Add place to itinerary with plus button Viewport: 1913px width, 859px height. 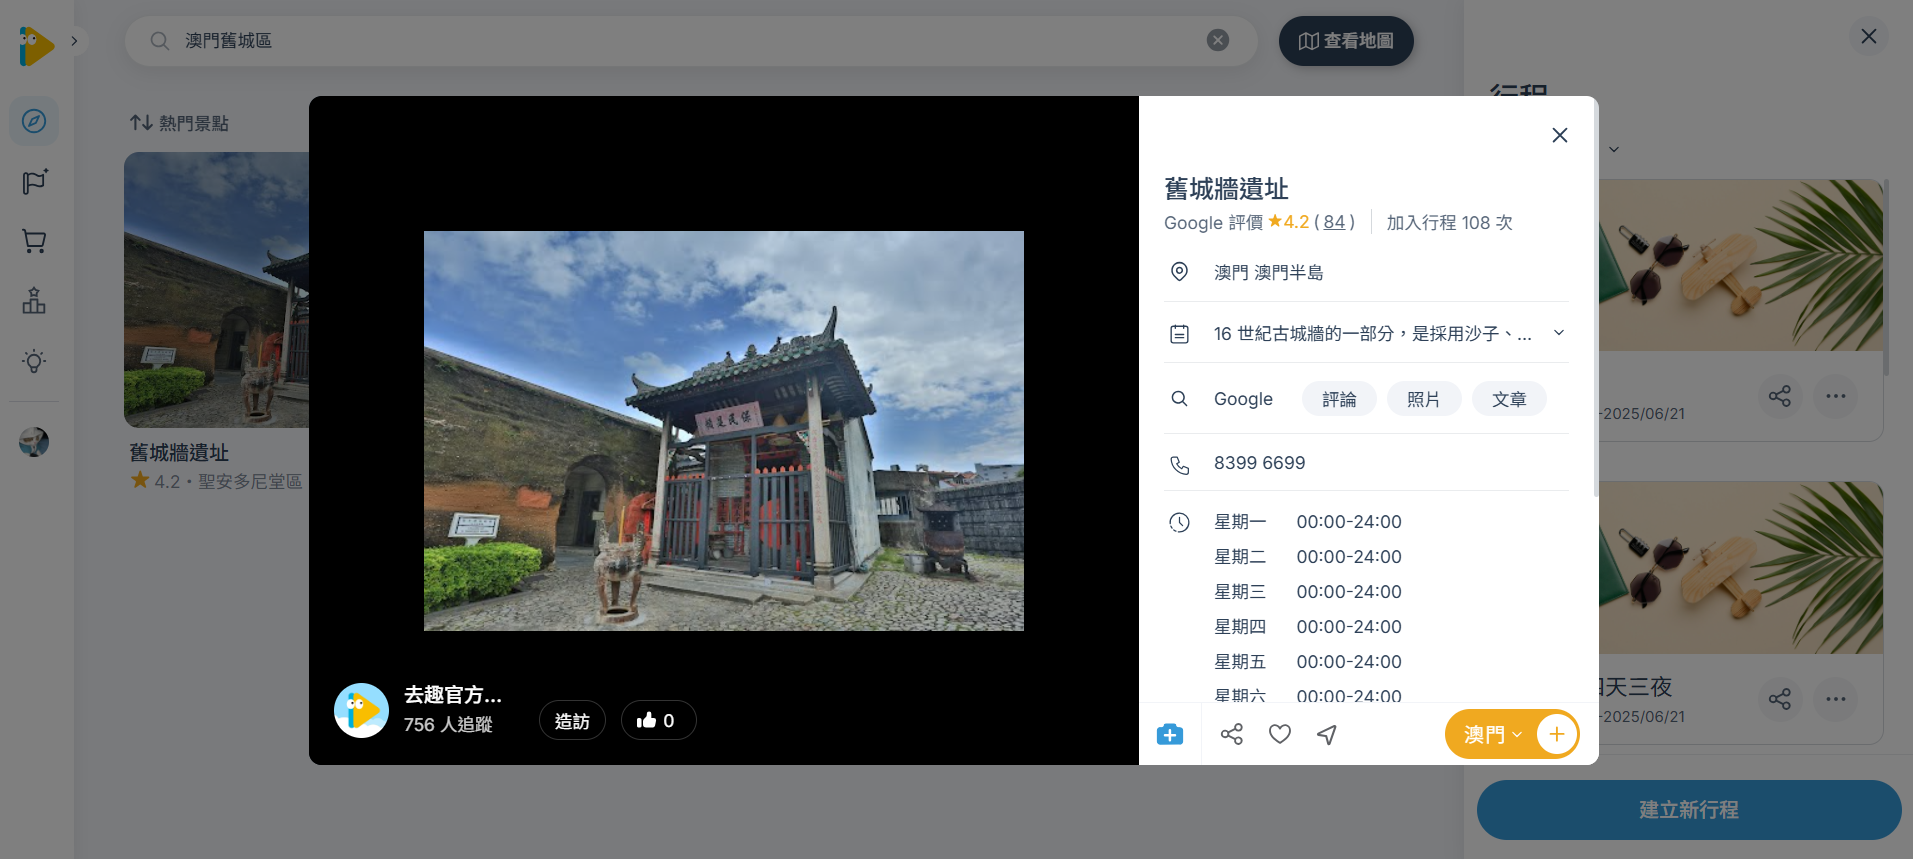[1557, 735]
